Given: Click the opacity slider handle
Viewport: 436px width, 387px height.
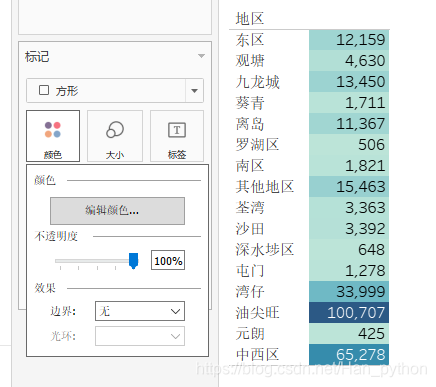Looking at the screenshot, I should coord(134,261).
